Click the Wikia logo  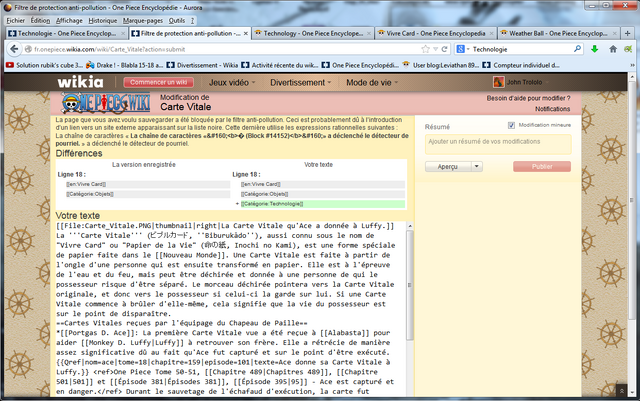(x=80, y=82)
